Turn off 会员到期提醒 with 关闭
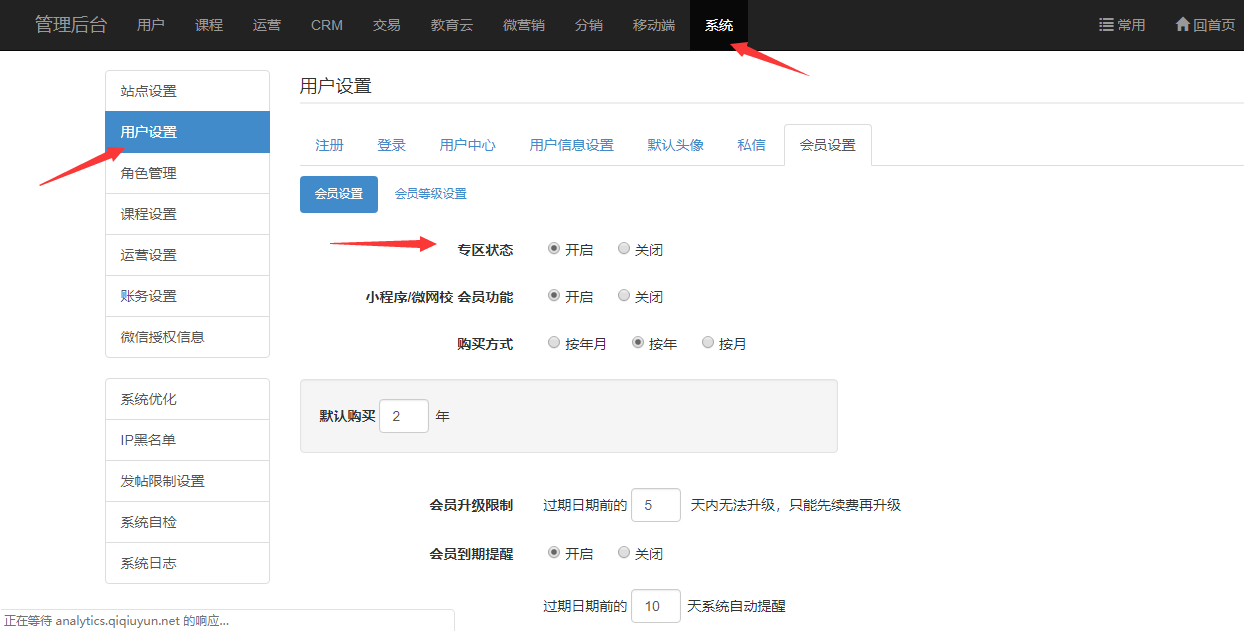 click(x=624, y=553)
